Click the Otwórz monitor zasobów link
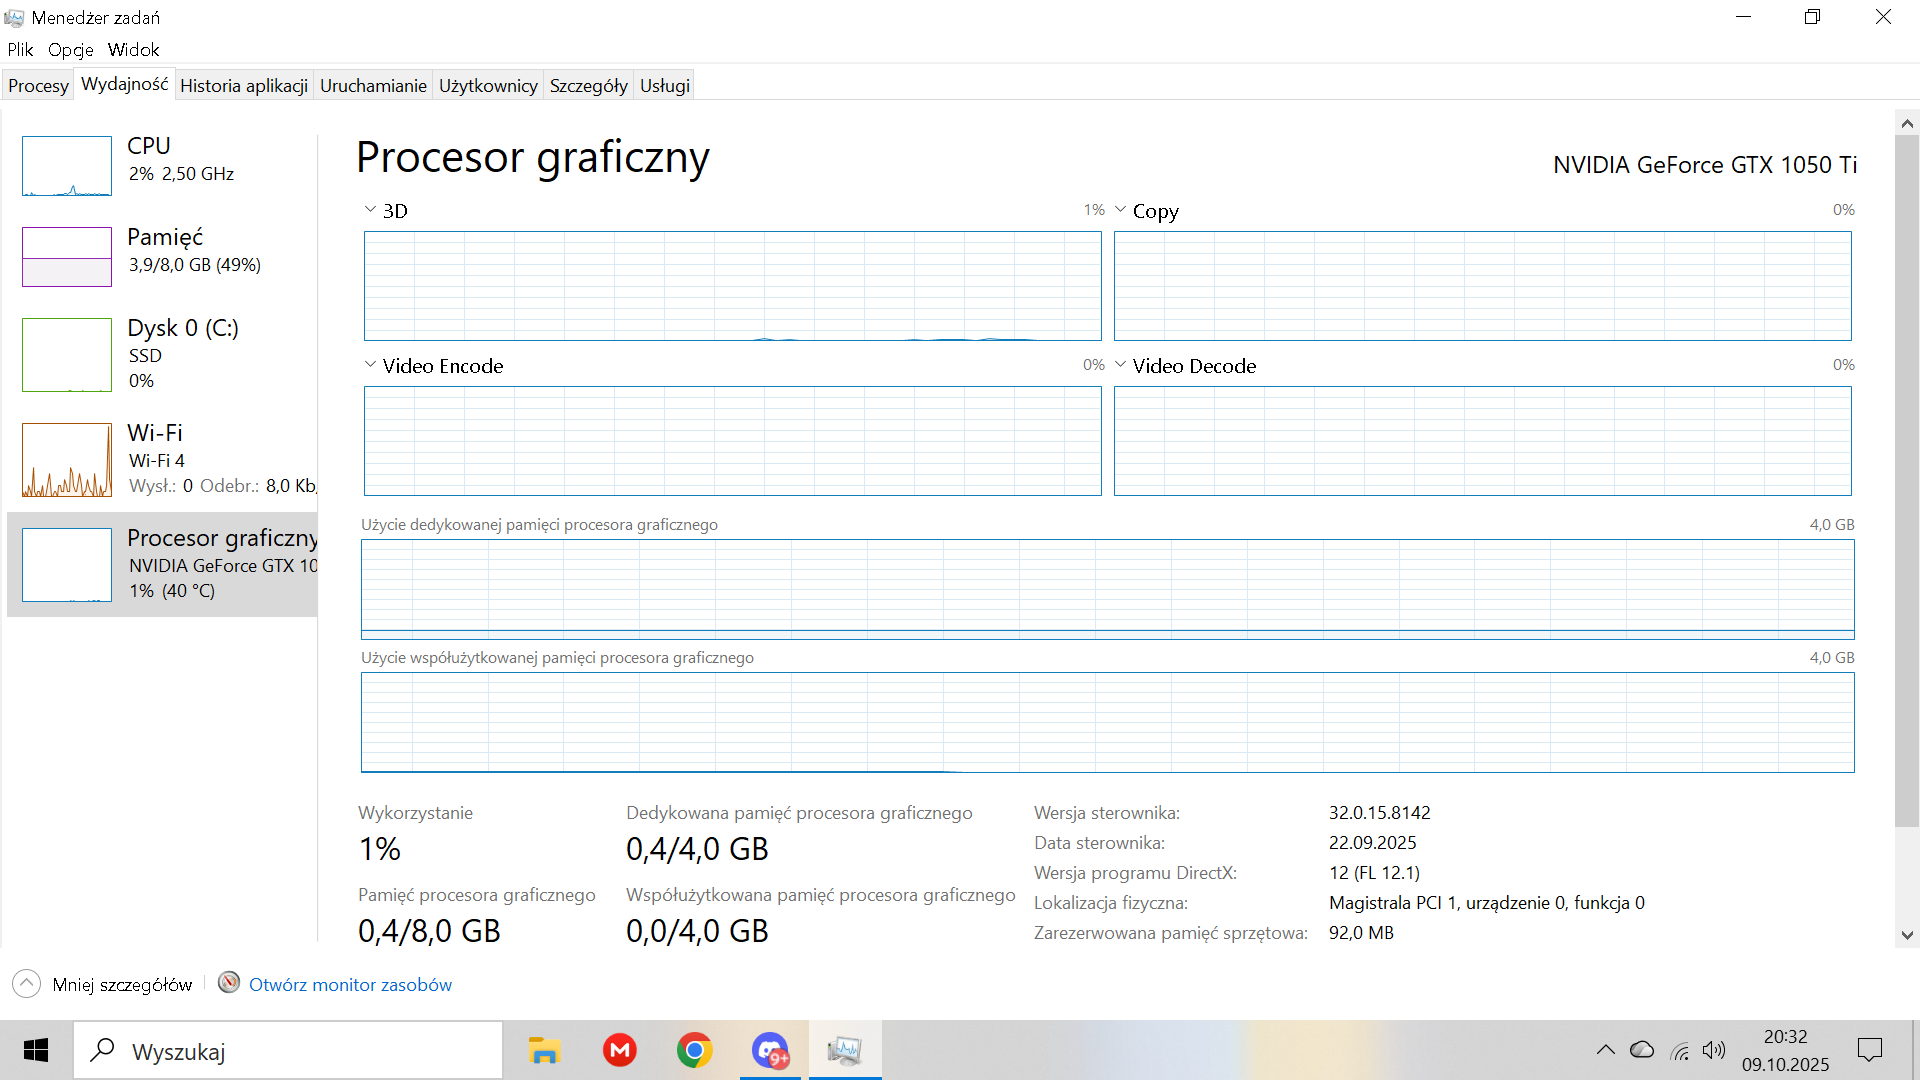The width and height of the screenshot is (1920, 1080). 350,985
